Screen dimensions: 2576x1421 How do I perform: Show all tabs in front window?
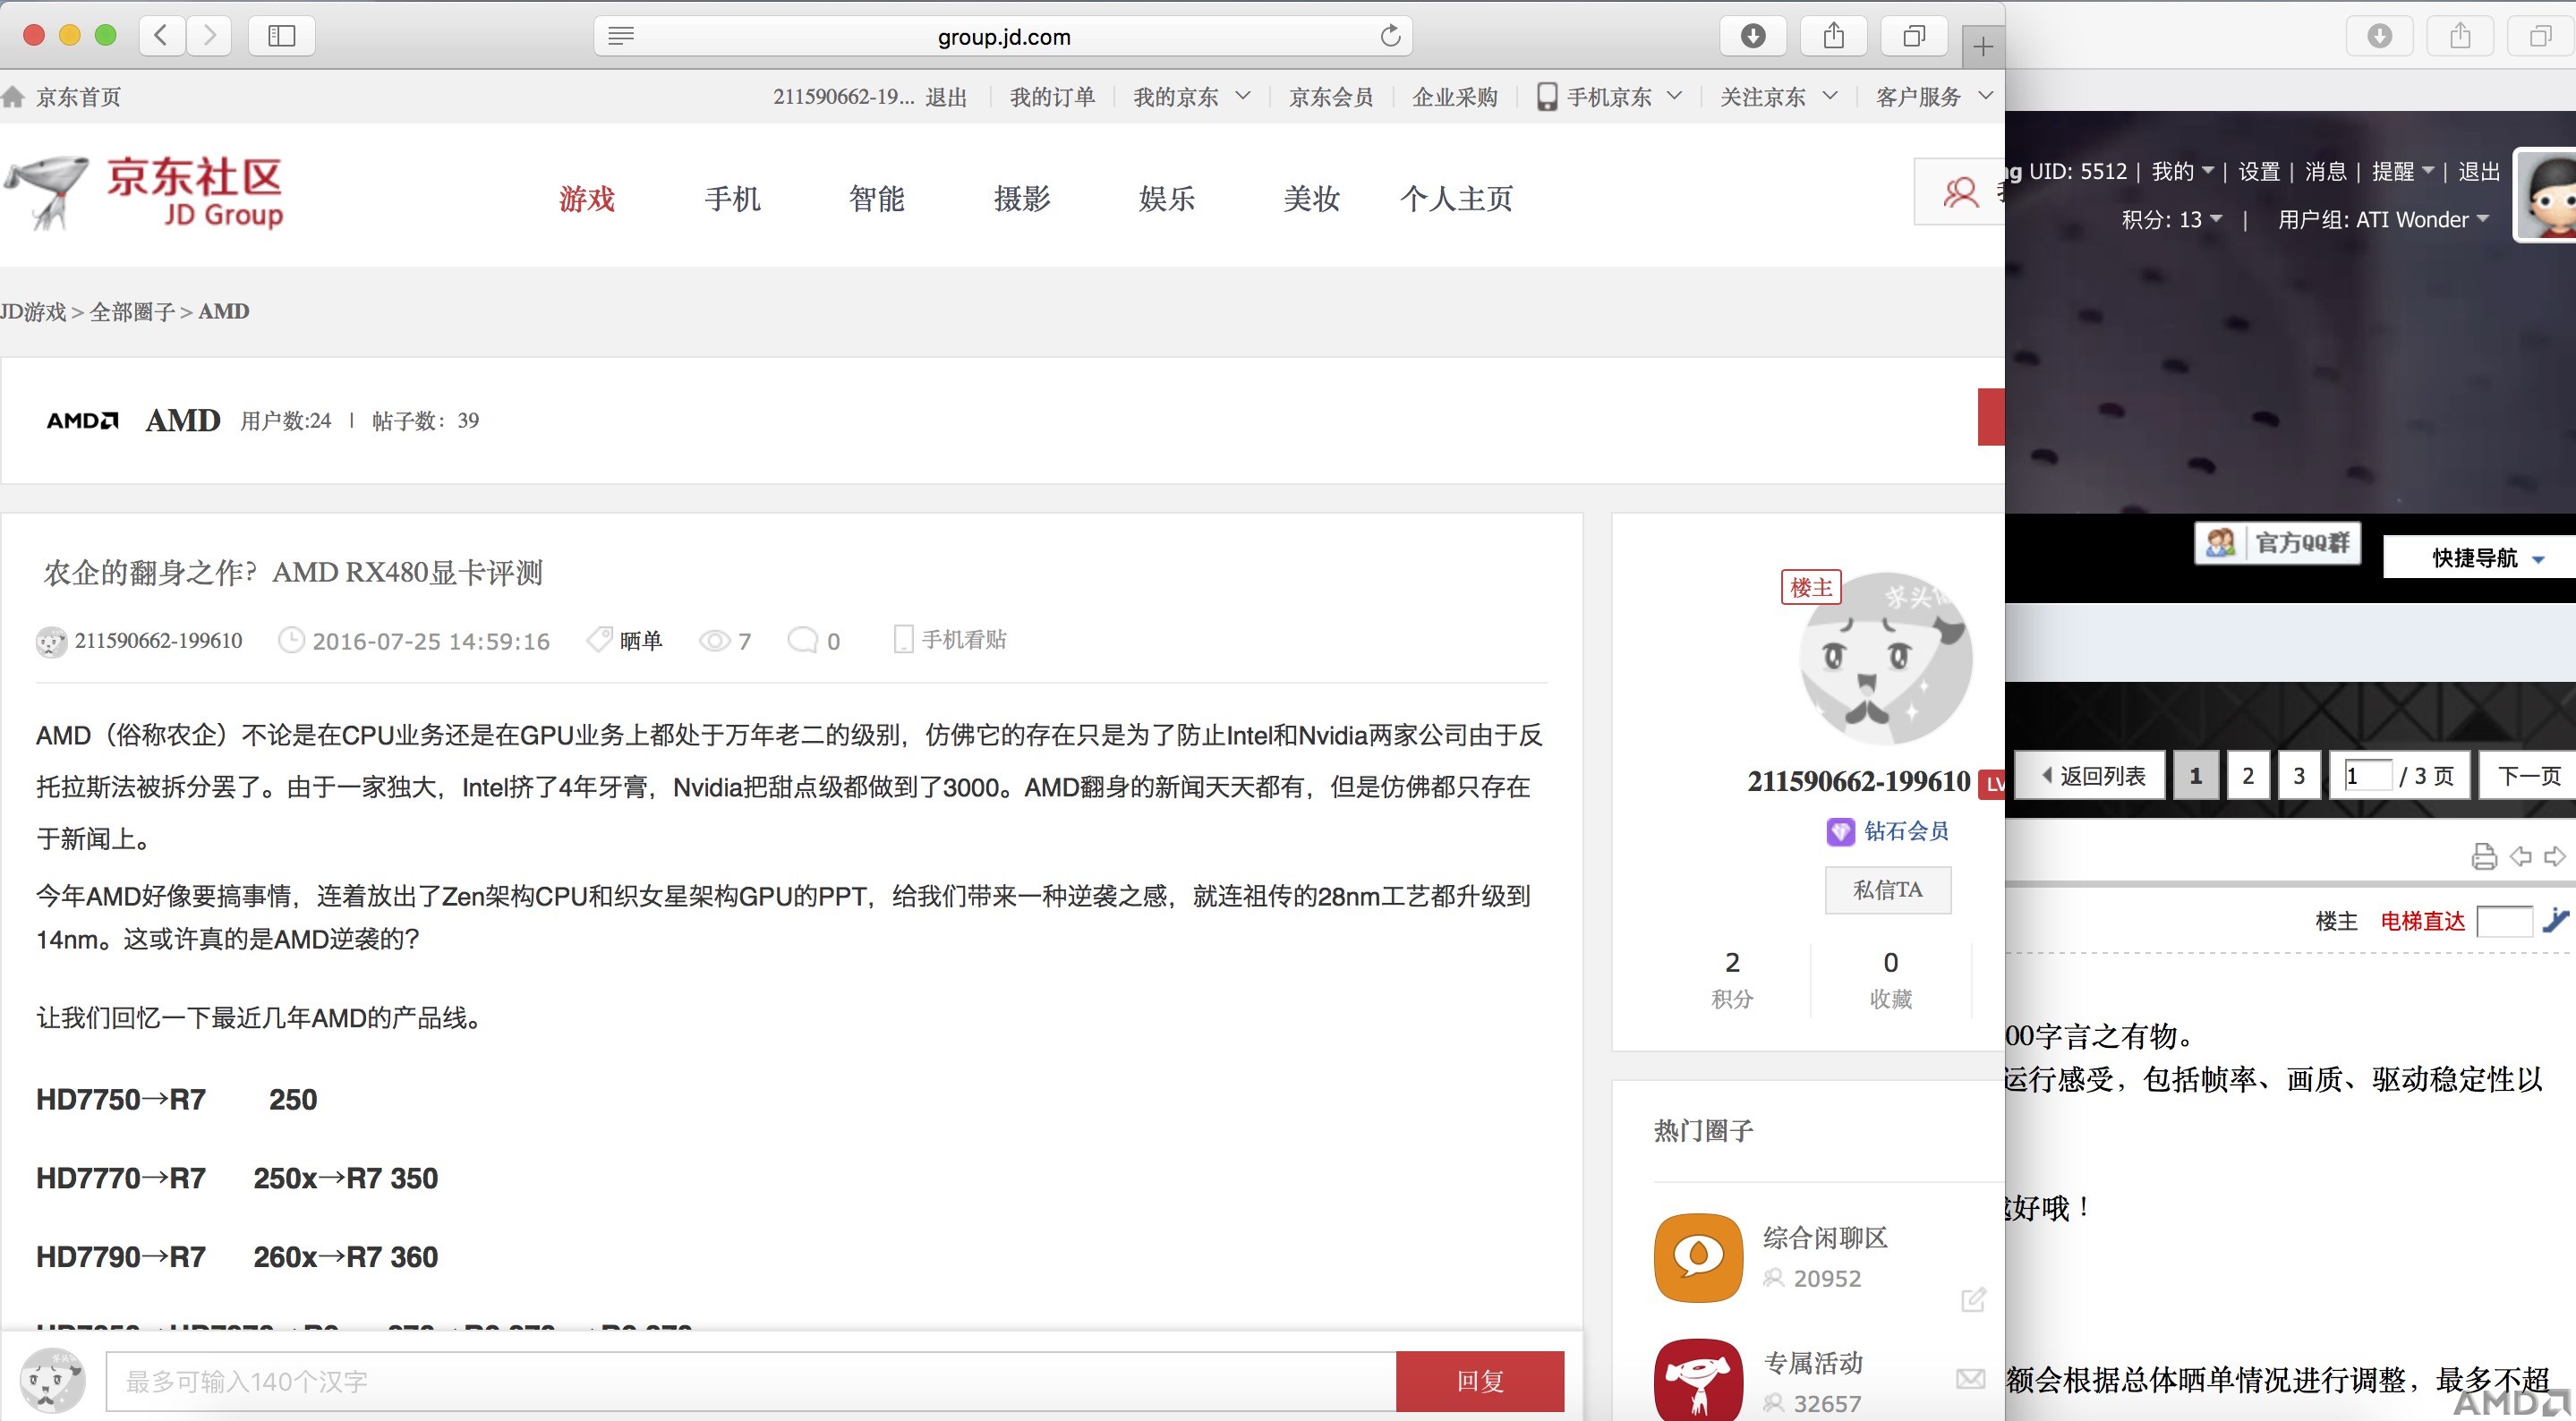coord(1913,36)
